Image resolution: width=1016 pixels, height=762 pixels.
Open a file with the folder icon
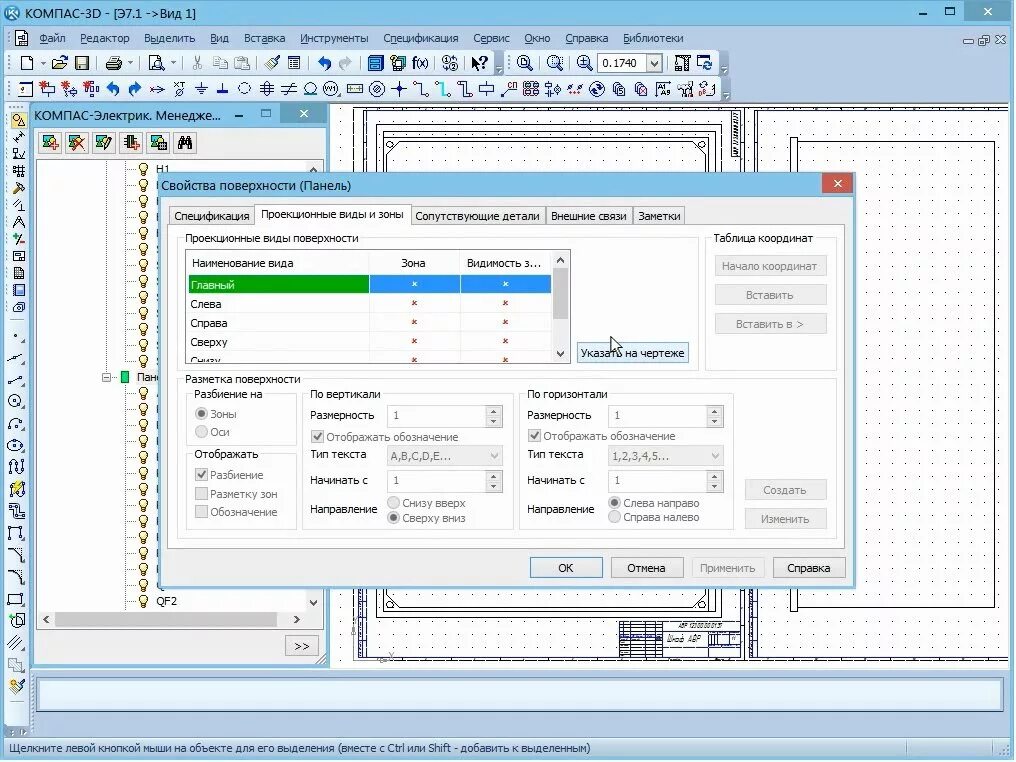pos(60,63)
